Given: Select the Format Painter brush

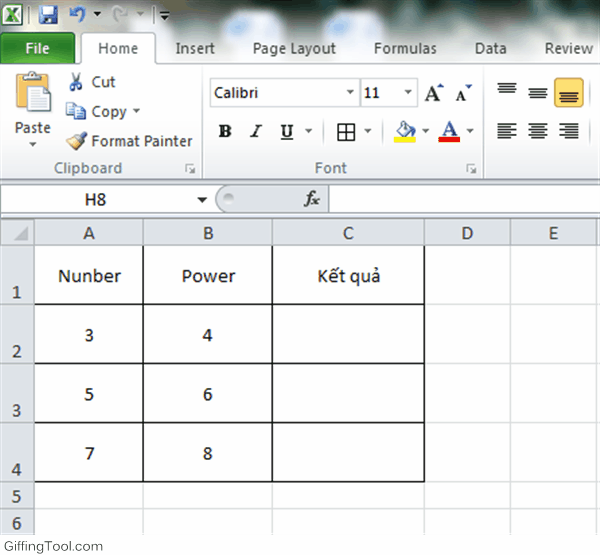Looking at the screenshot, I should coord(77,141).
